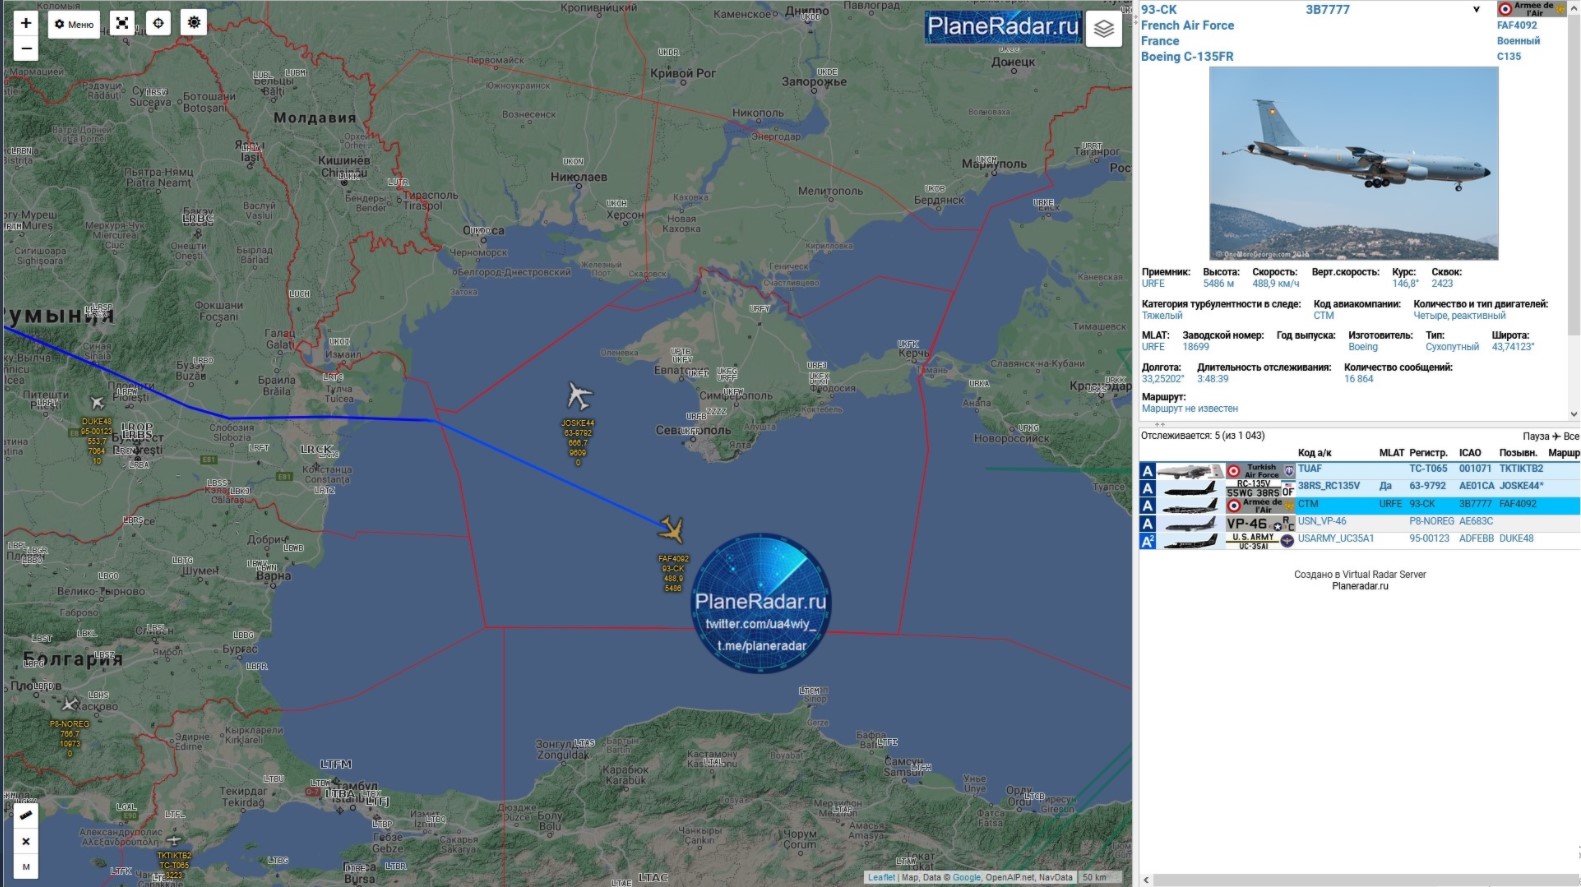Click the Маршрут не известен text
Image resolution: width=1581 pixels, height=887 pixels.
coord(1190,409)
